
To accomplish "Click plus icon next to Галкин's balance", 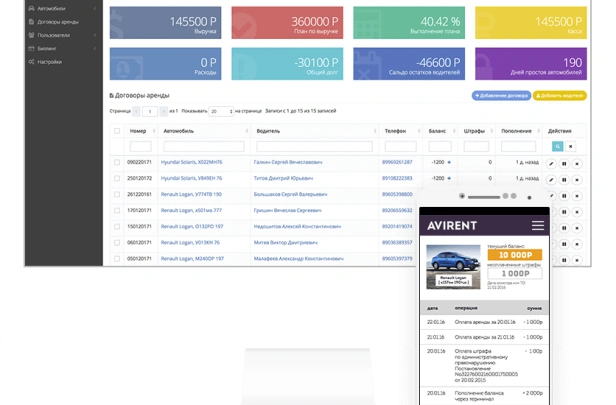I will (449, 162).
